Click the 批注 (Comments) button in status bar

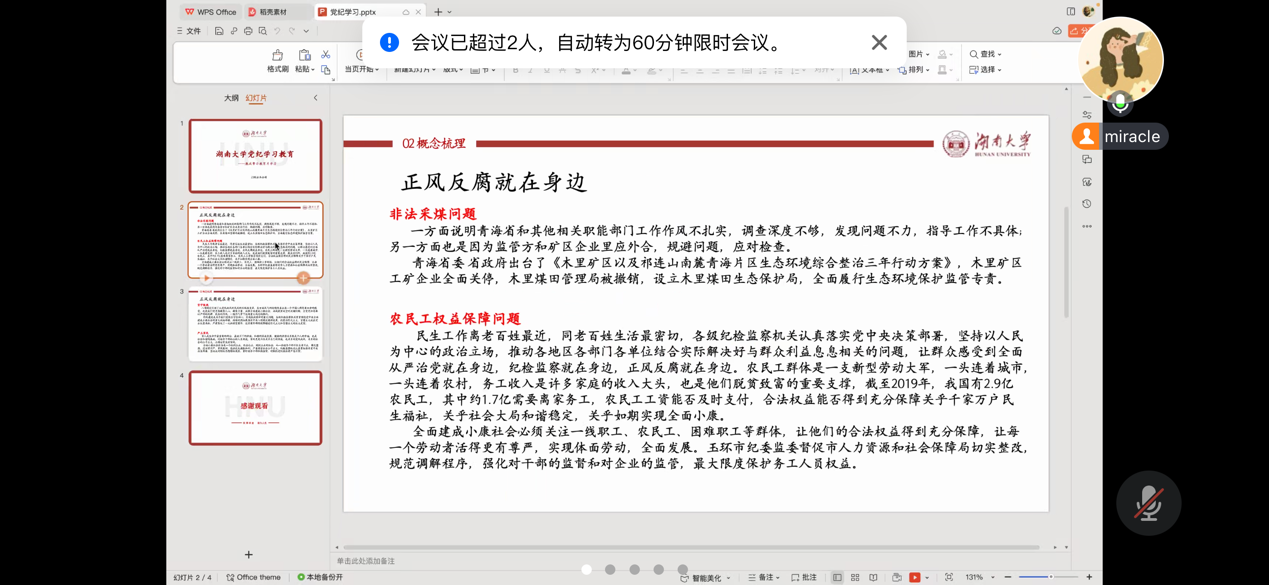tap(804, 578)
